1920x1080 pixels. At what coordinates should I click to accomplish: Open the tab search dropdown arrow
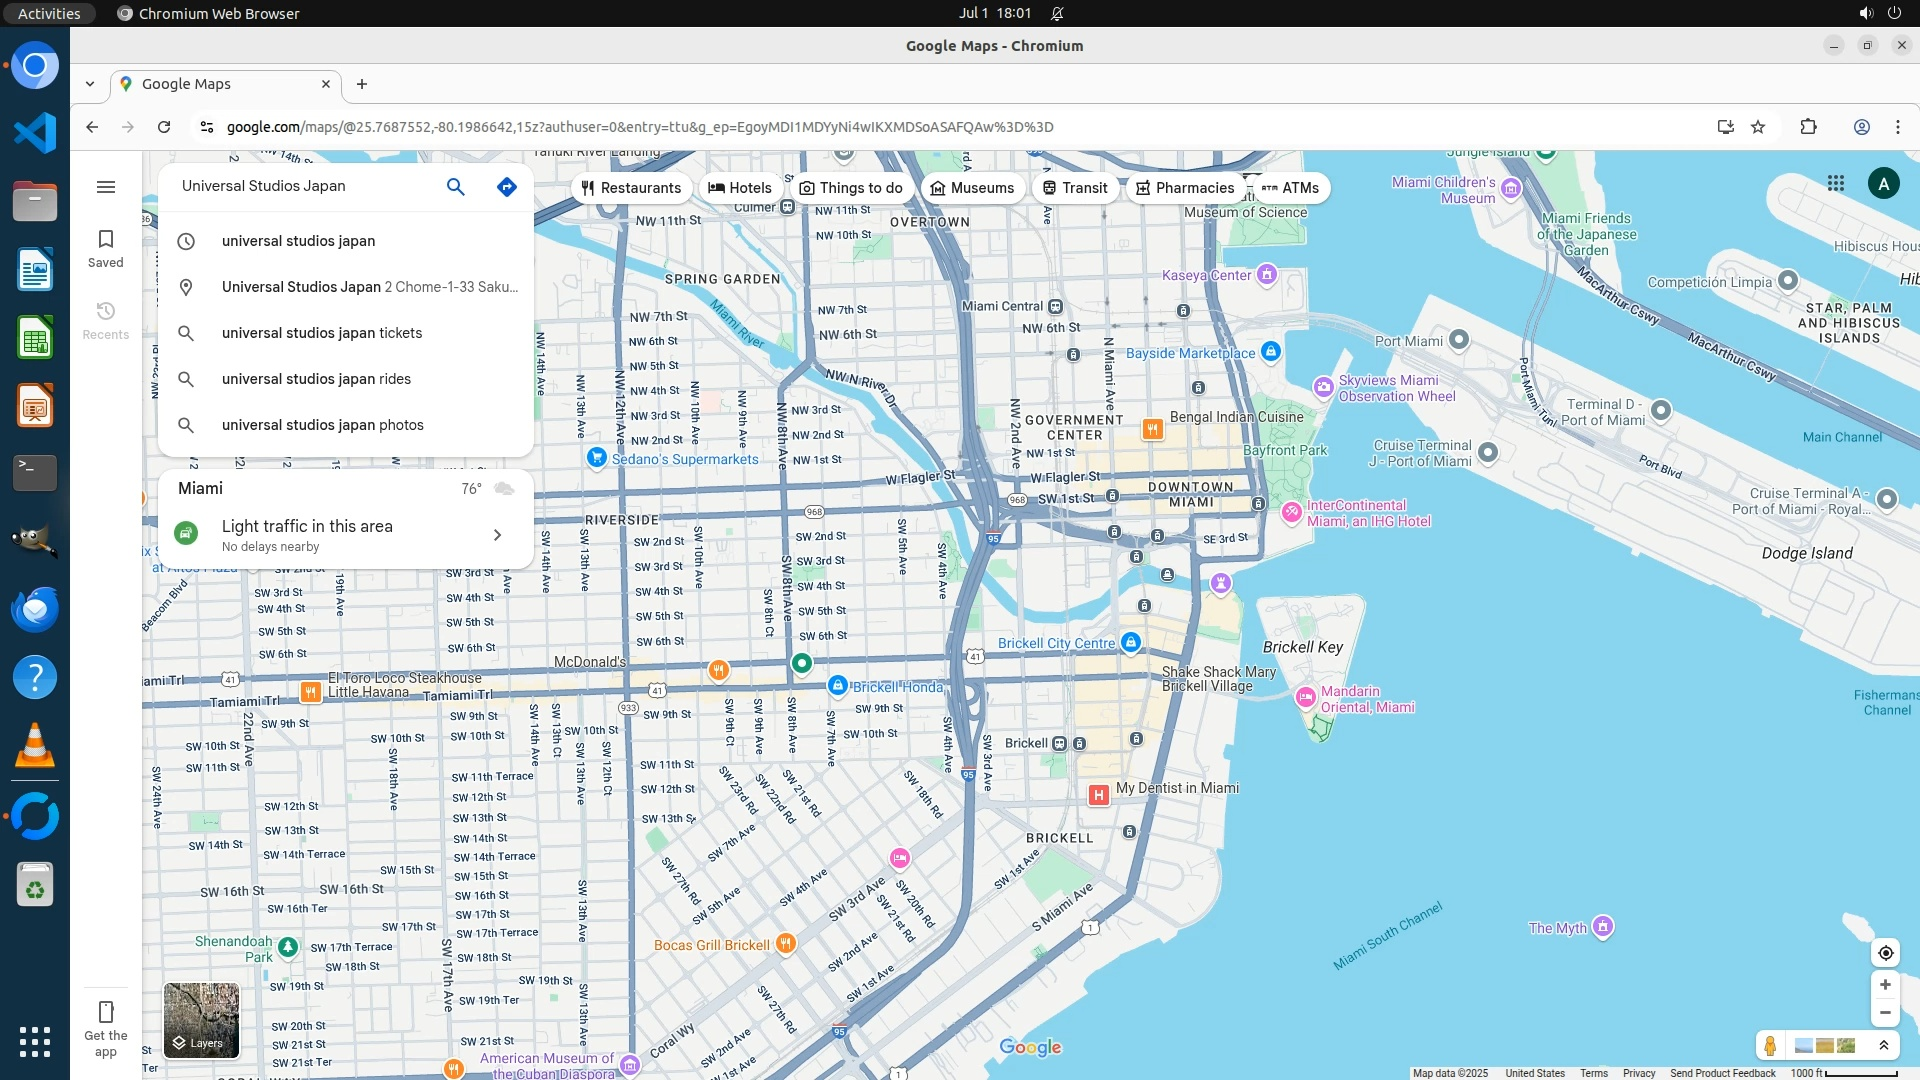[90, 84]
